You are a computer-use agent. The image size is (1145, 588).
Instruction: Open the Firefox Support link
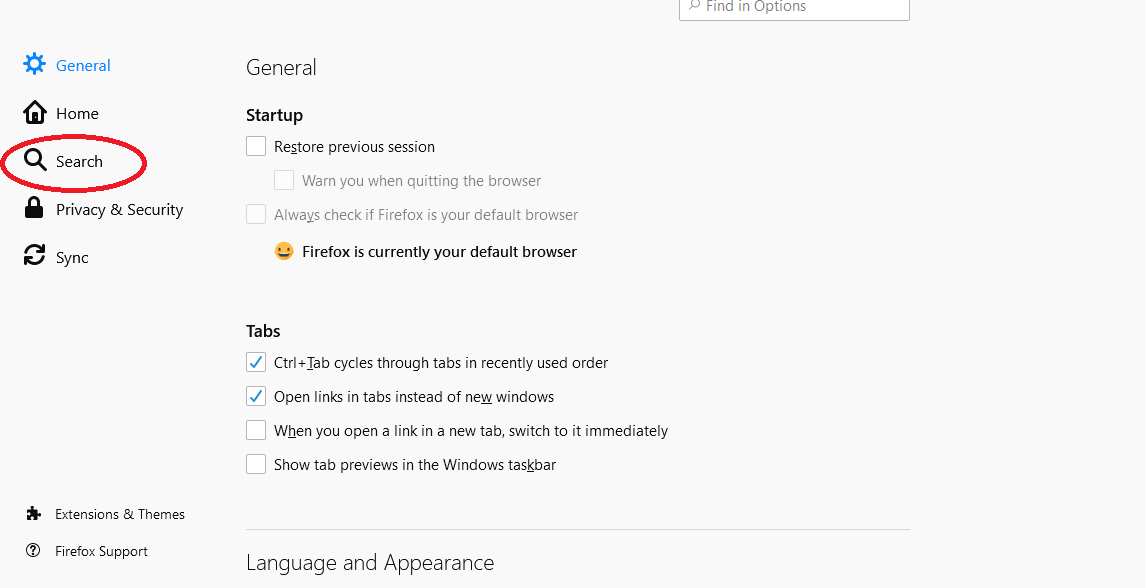coord(101,551)
